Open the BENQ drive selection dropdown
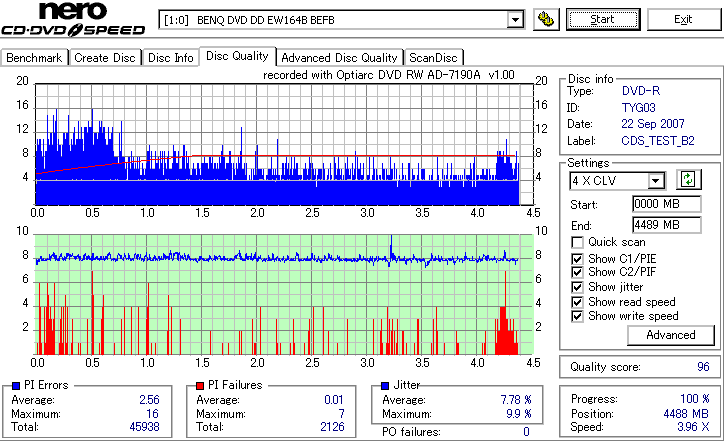 click(x=515, y=20)
